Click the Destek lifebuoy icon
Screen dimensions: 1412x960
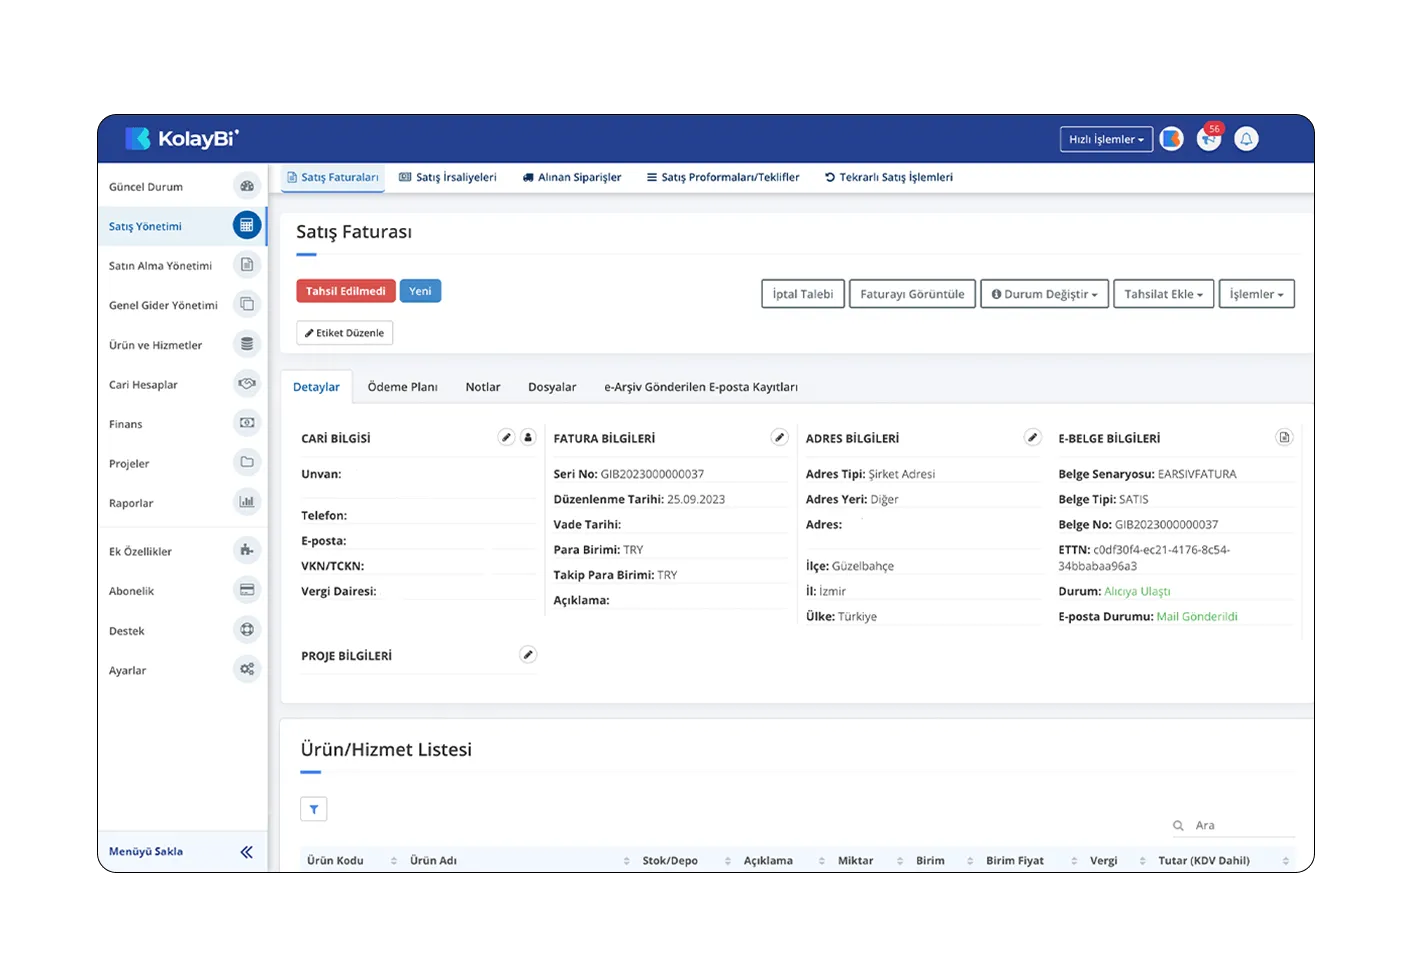point(247,630)
